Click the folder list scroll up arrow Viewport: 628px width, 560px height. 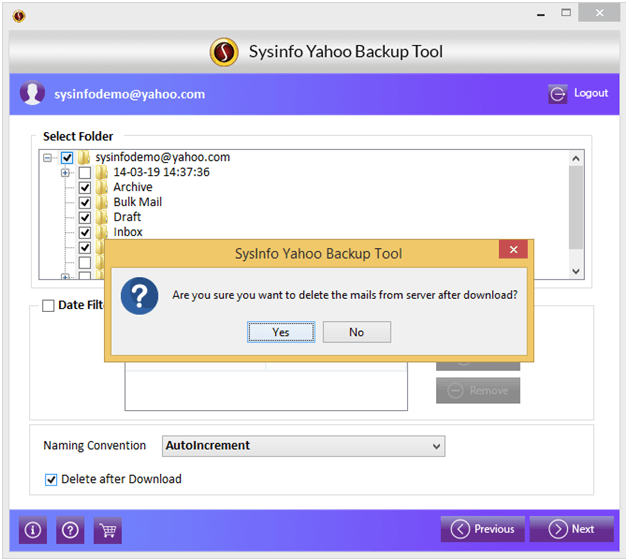tap(576, 158)
